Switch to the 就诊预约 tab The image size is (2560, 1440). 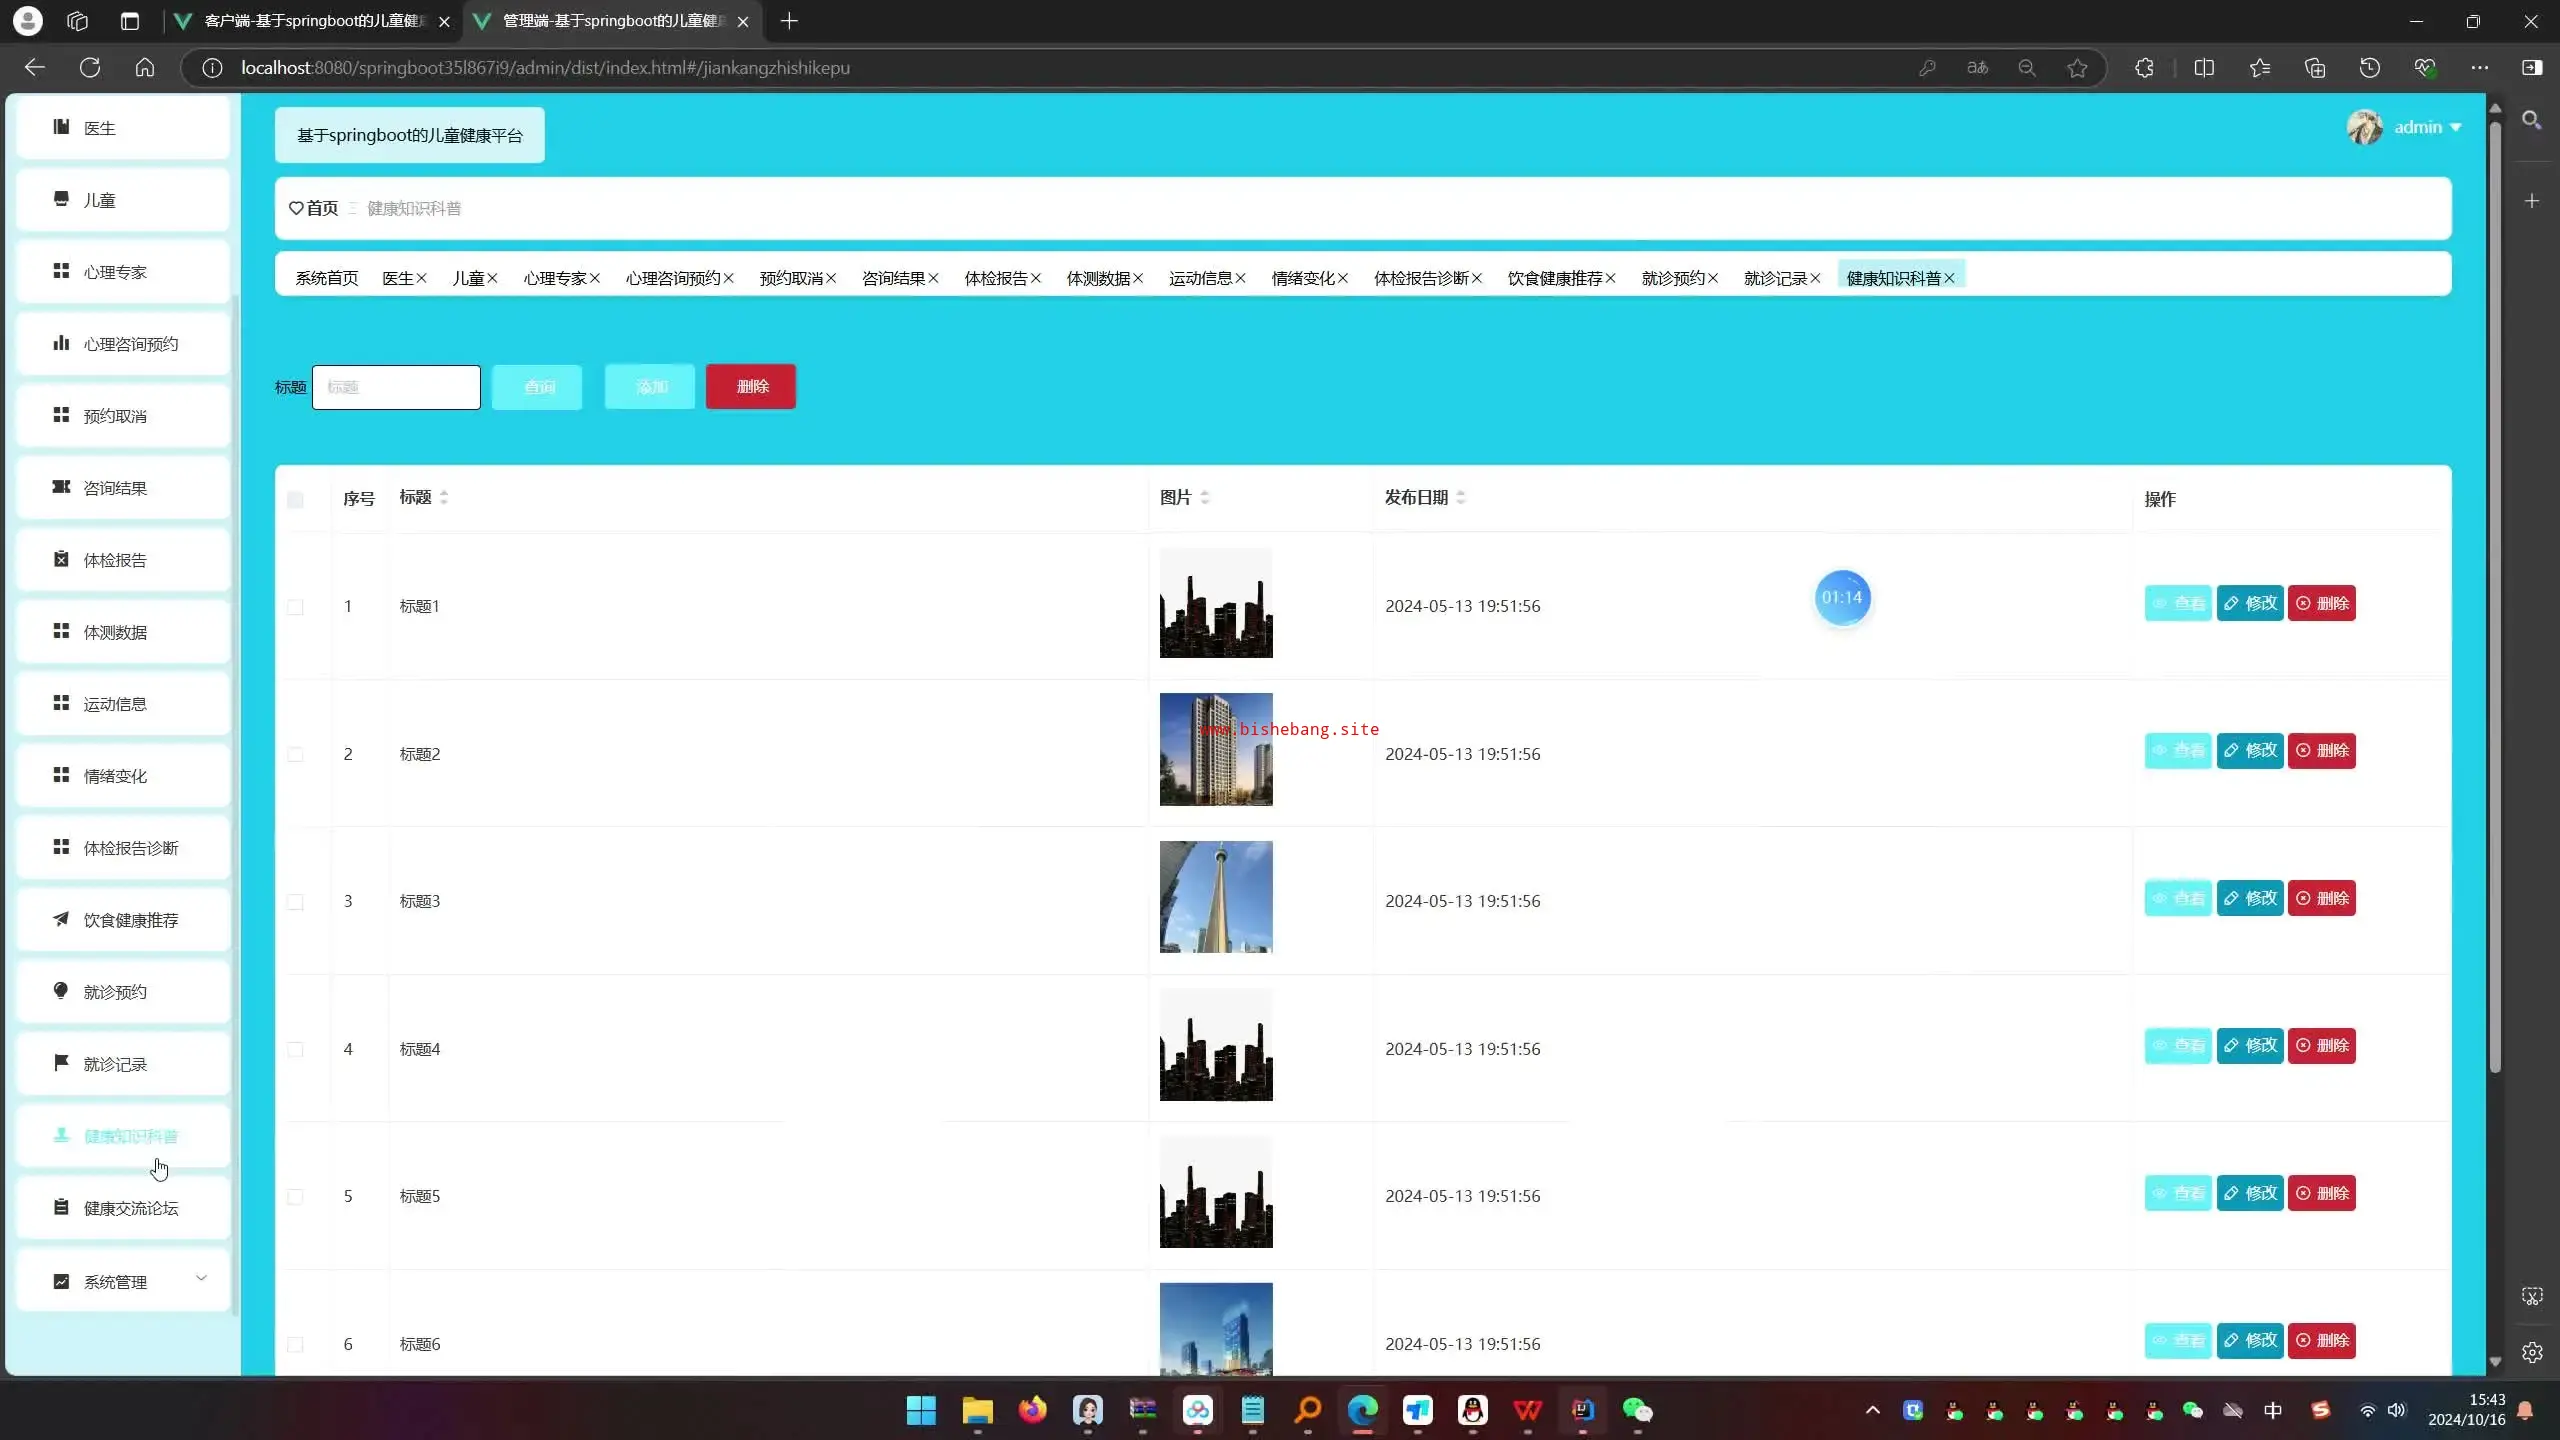[1672, 279]
